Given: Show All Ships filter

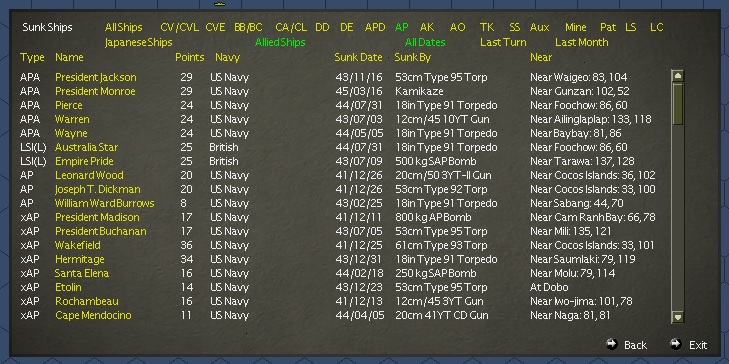Looking at the screenshot, I should pyautogui.click(x=123, y=27).
